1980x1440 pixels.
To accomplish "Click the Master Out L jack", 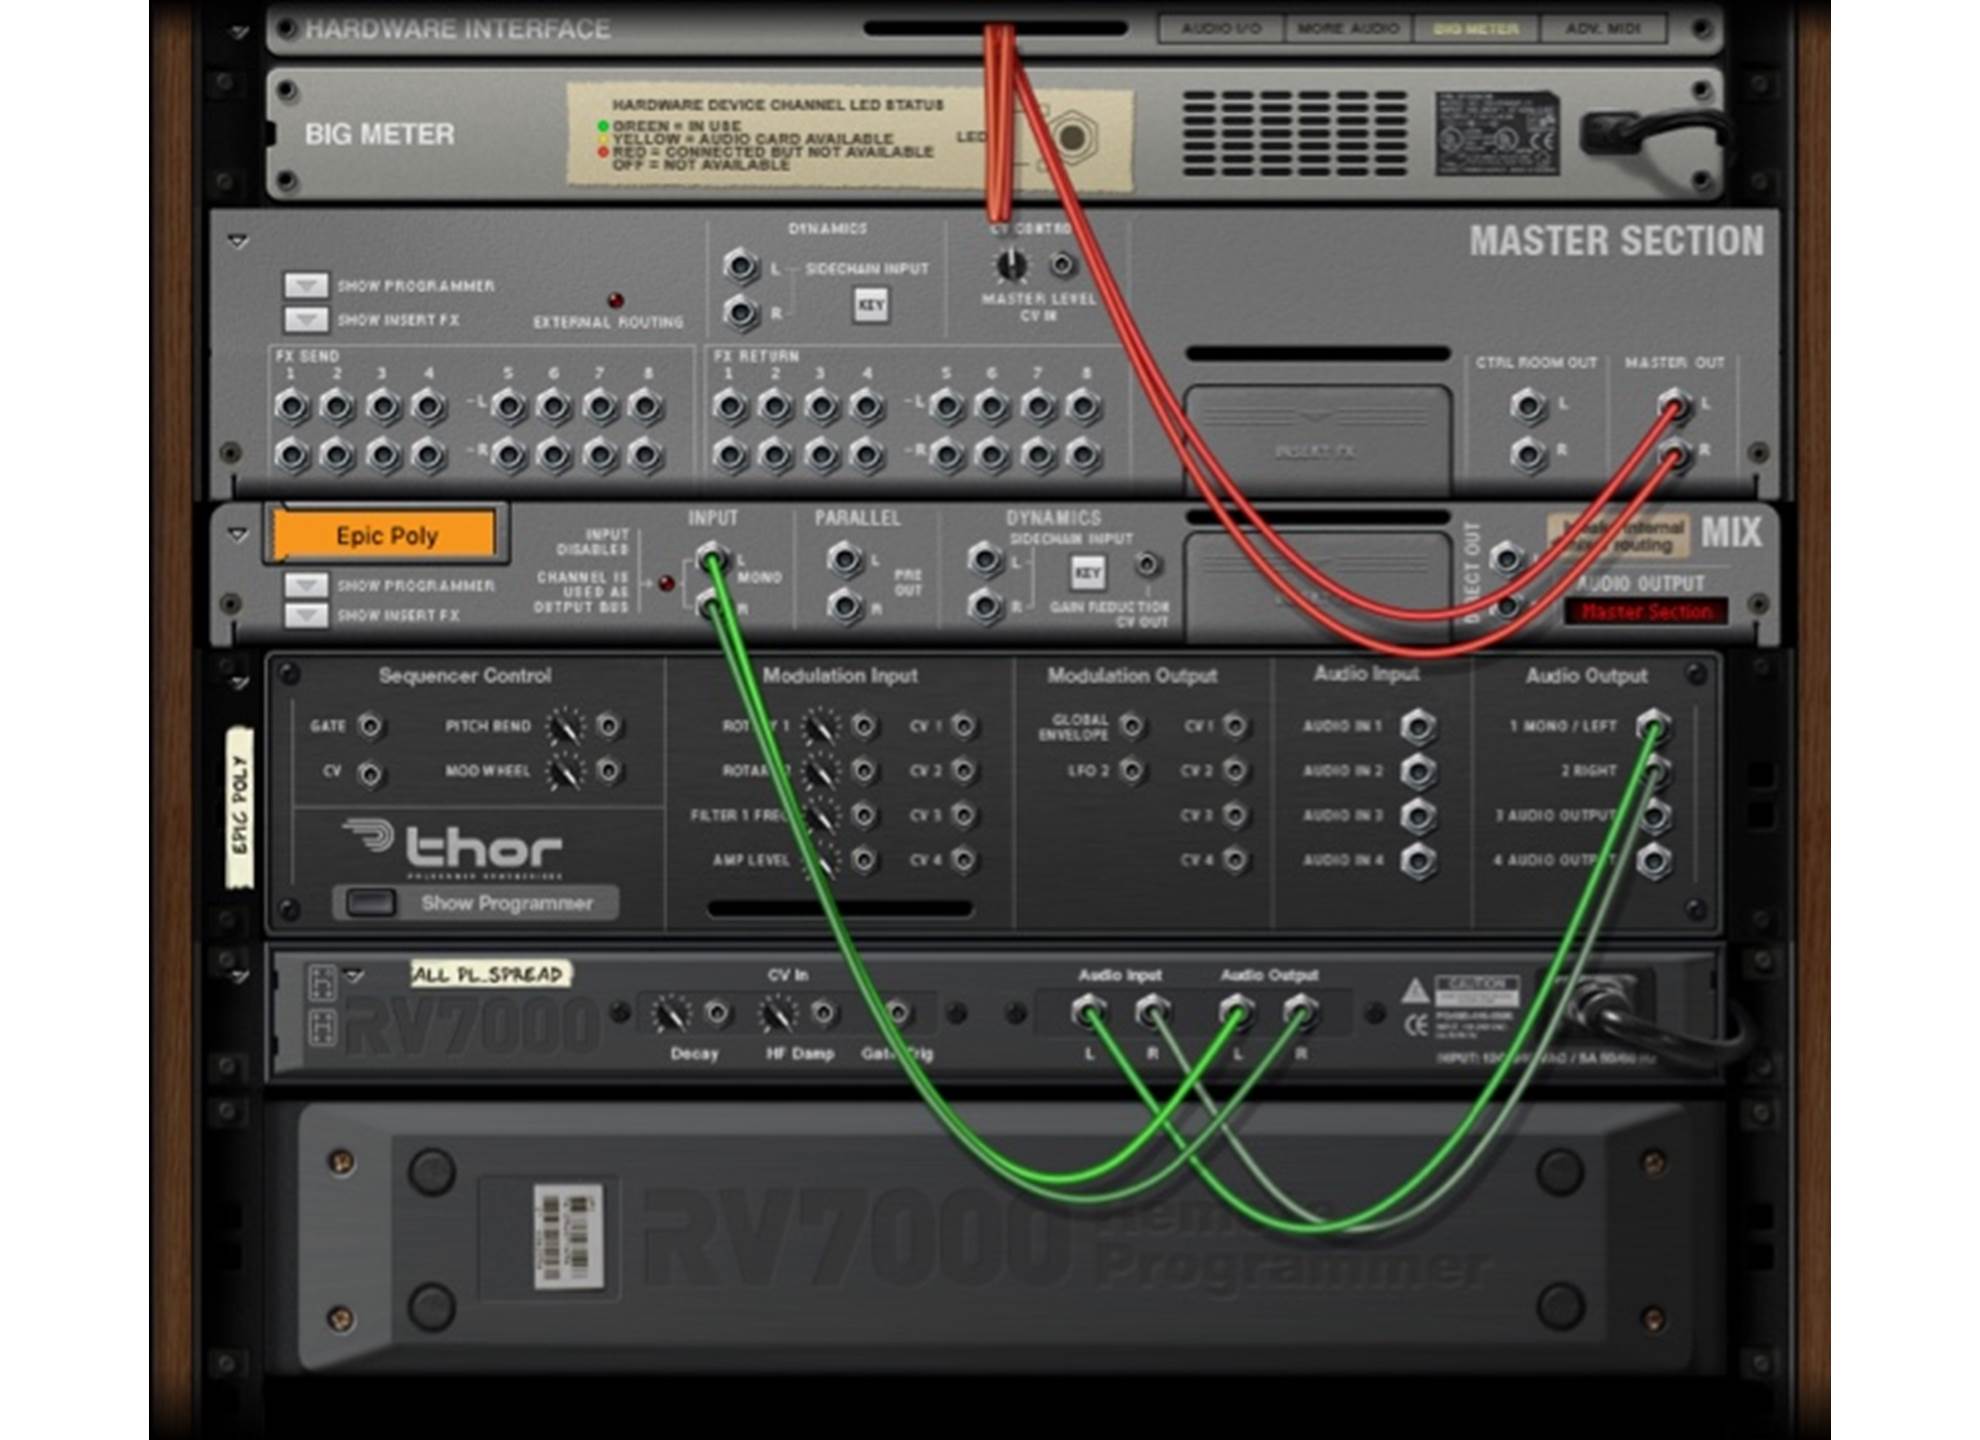I will click(x=1675, y=406).
